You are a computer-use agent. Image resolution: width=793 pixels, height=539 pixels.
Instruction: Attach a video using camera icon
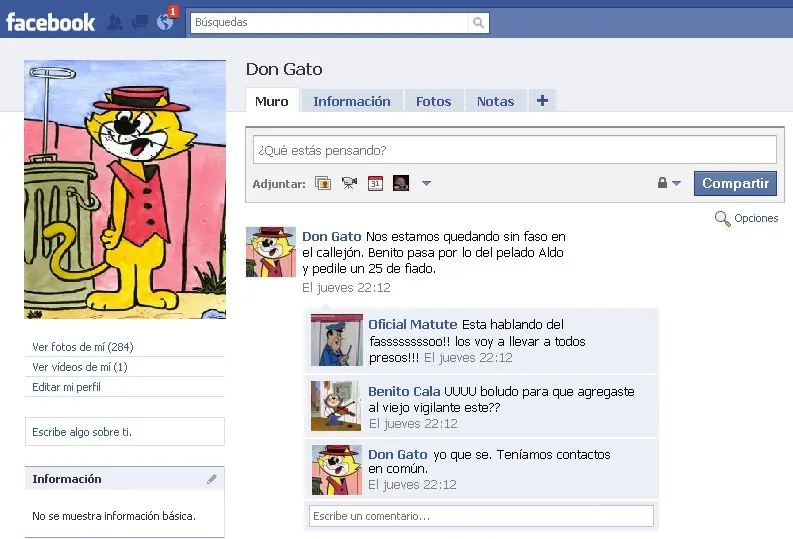click(x=349, y=183)
